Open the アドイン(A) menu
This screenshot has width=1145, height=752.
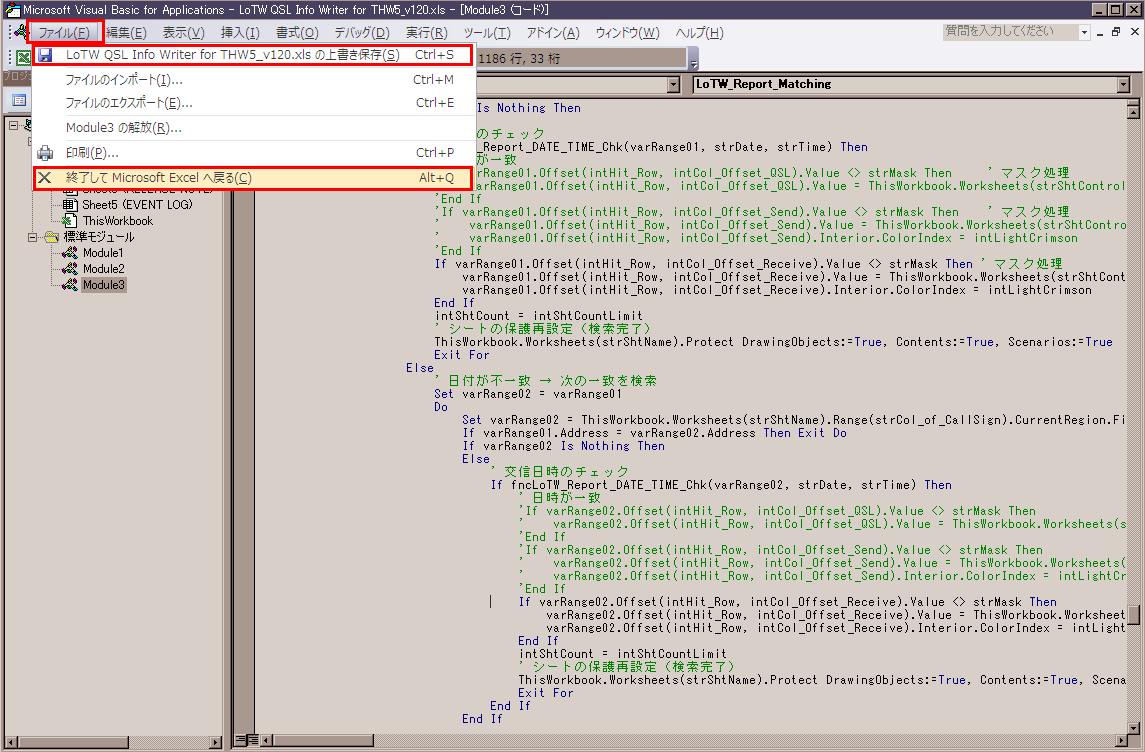pyautogui.click(x=553, y=33)
